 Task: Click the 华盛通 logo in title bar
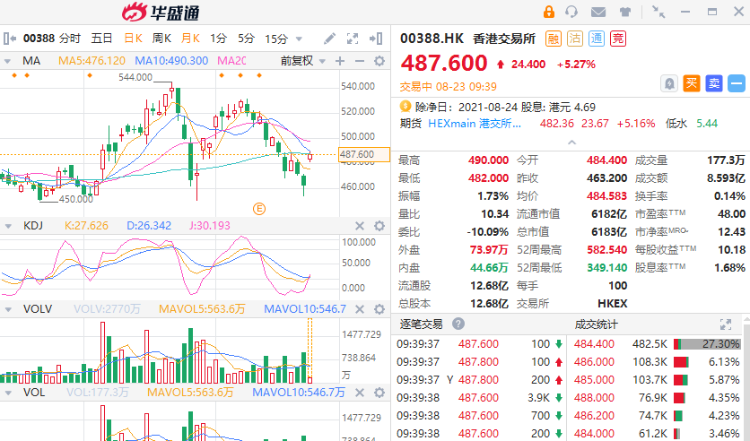(161, 12)
